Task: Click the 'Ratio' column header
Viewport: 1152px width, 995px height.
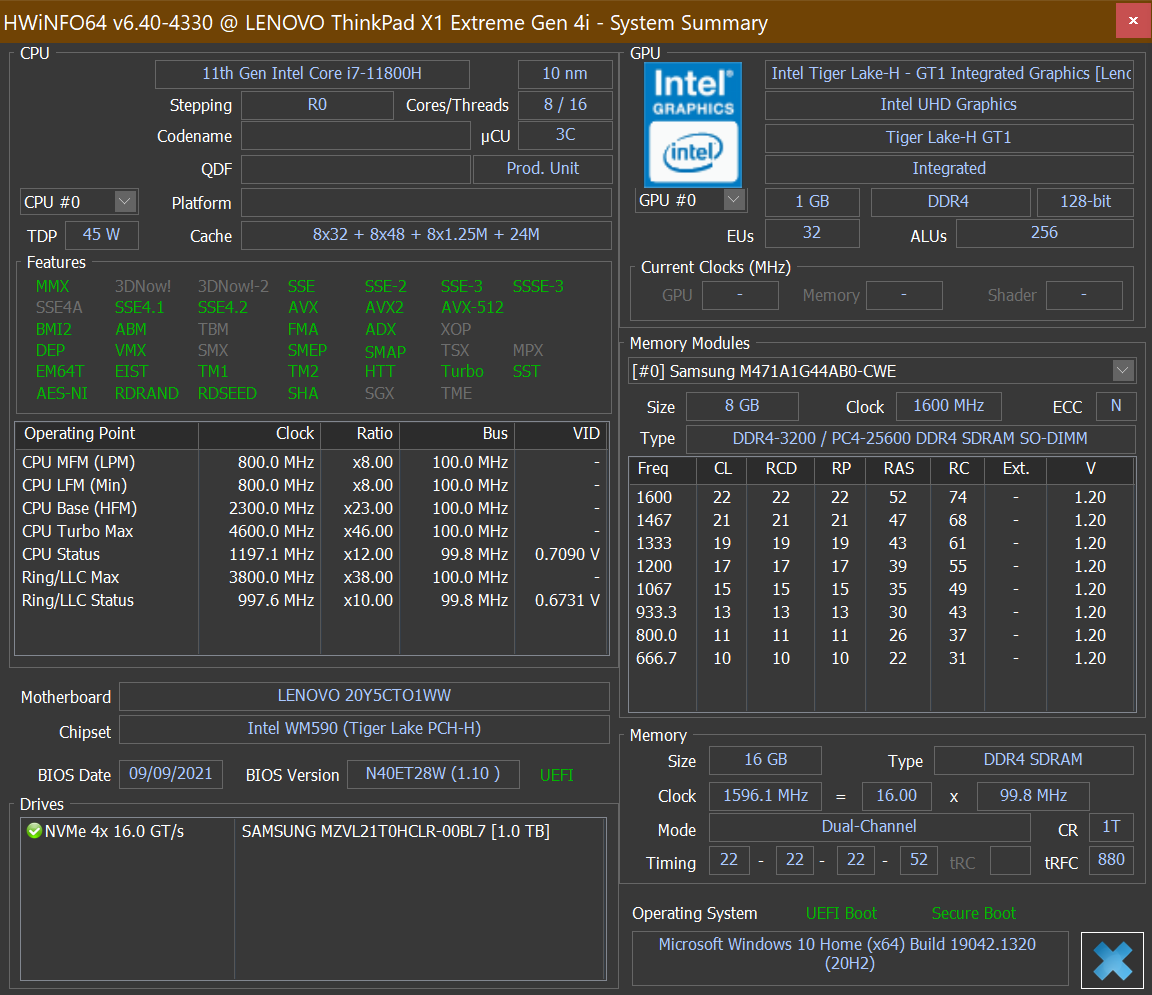Action: pyautogui.click(x=360, y=434)
